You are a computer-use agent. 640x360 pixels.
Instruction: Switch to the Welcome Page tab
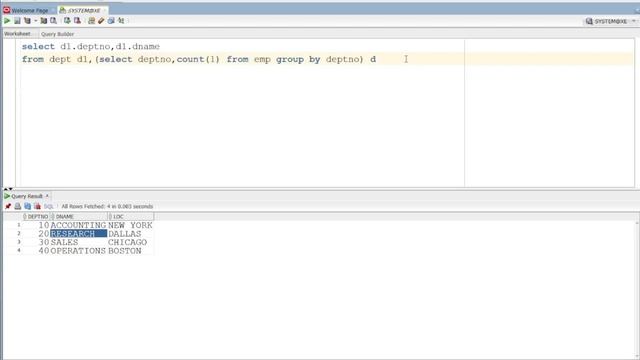29,10
